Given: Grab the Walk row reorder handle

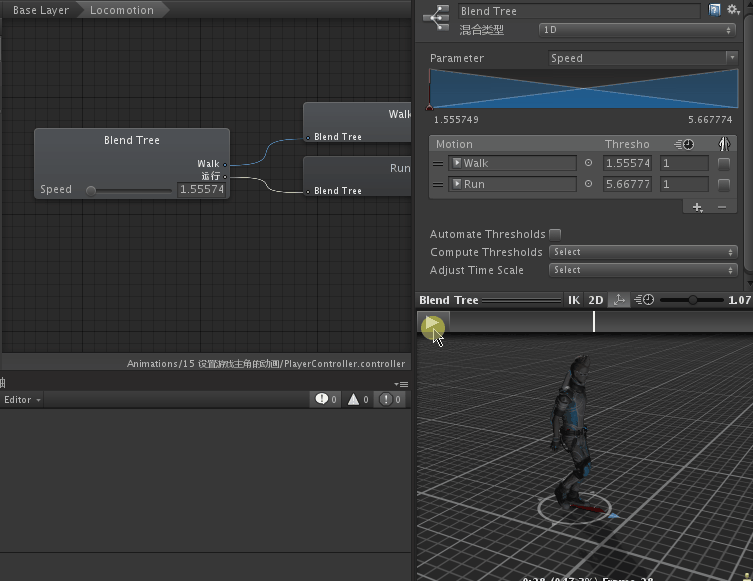Looking at the screenshot, I should coord(438,163).
